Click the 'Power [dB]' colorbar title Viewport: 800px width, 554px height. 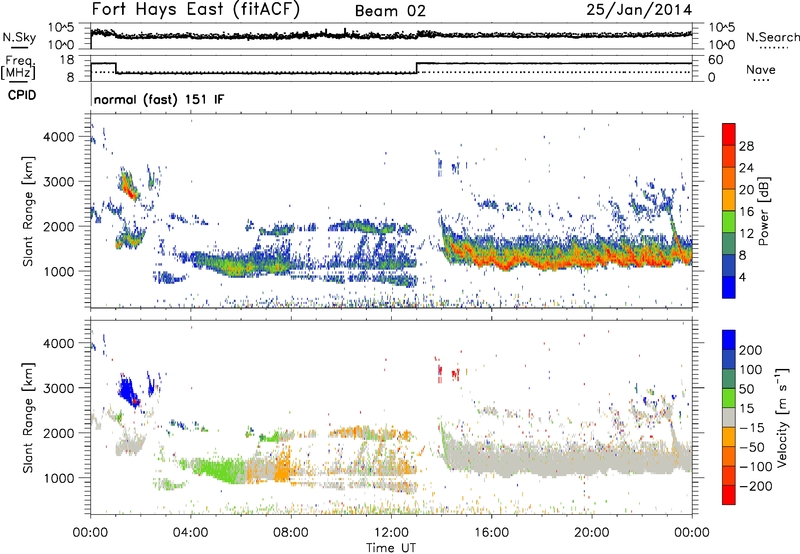763,211
